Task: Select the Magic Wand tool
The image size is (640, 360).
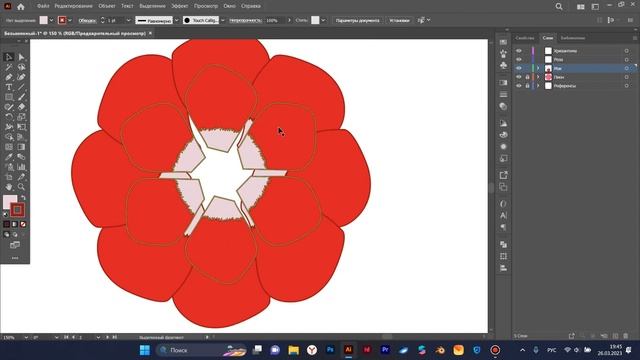Action: 9,67
